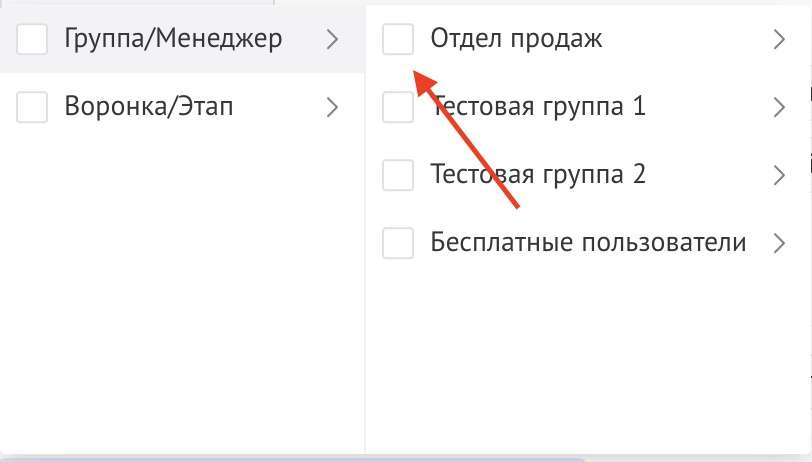
Task: Check the Группа/Менеджер checkbox
Action: pos(32,39)
